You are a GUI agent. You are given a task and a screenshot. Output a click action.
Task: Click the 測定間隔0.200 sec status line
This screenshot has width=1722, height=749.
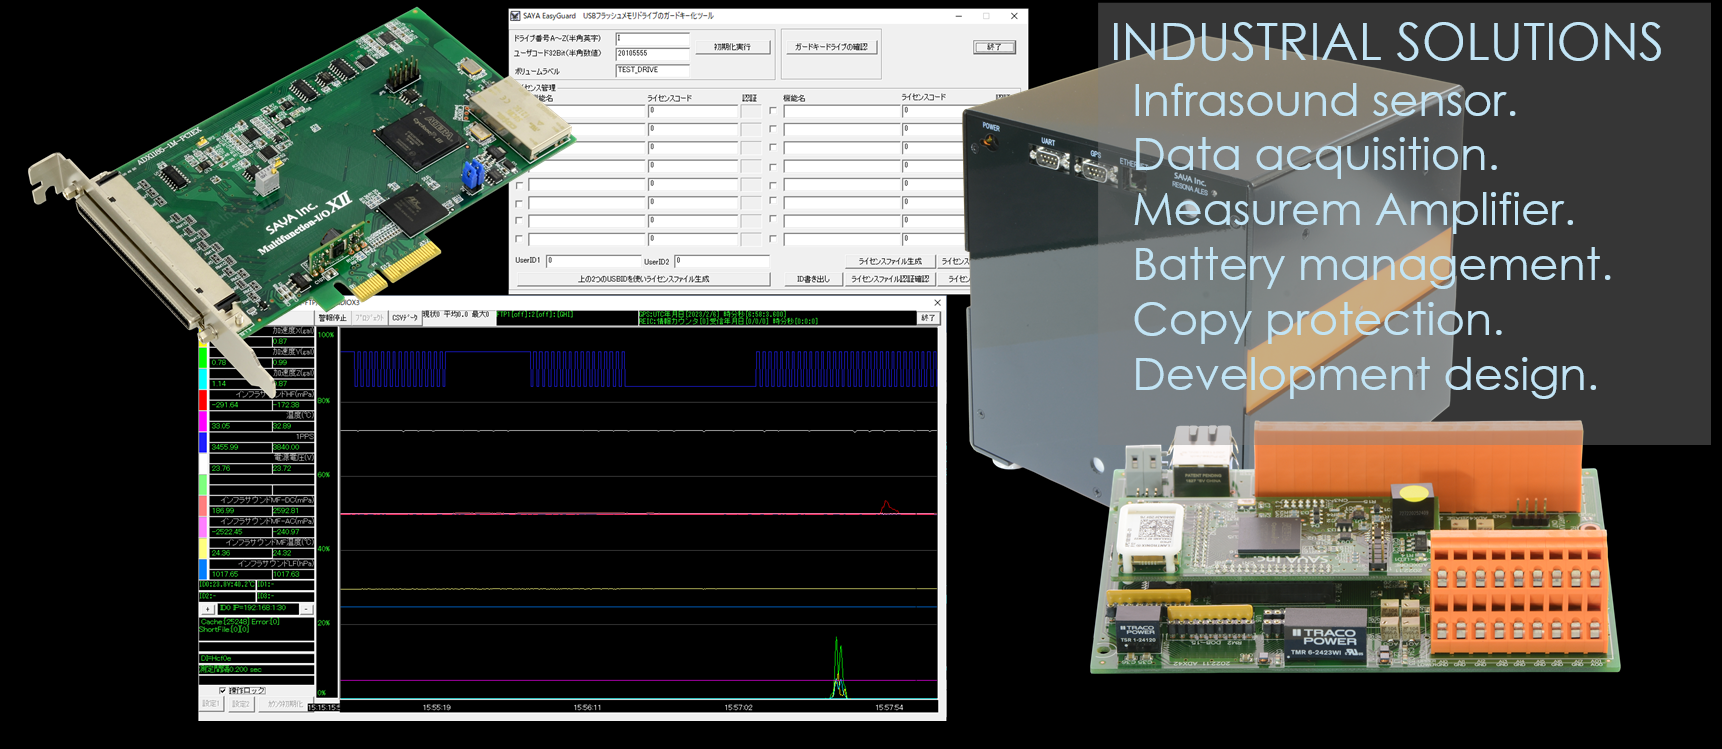(x=232, y=670)
